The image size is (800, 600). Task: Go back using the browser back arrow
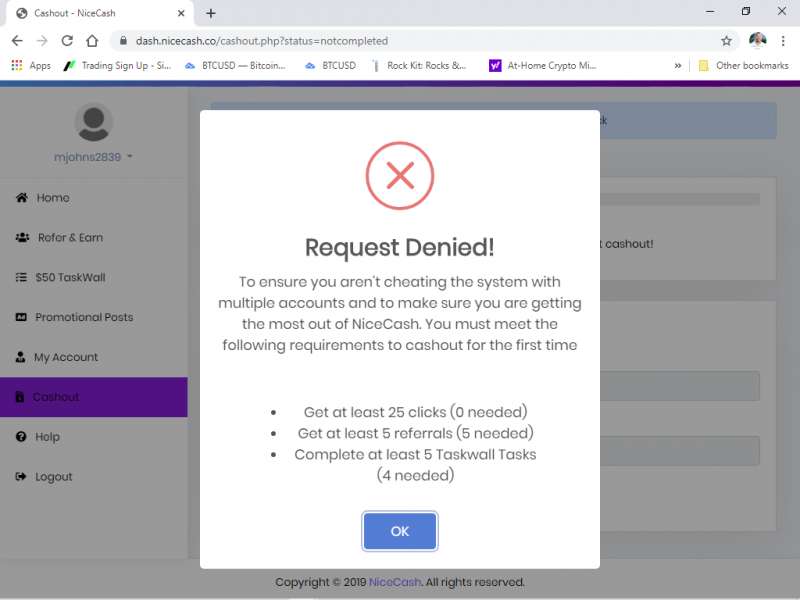coord(17,41)
